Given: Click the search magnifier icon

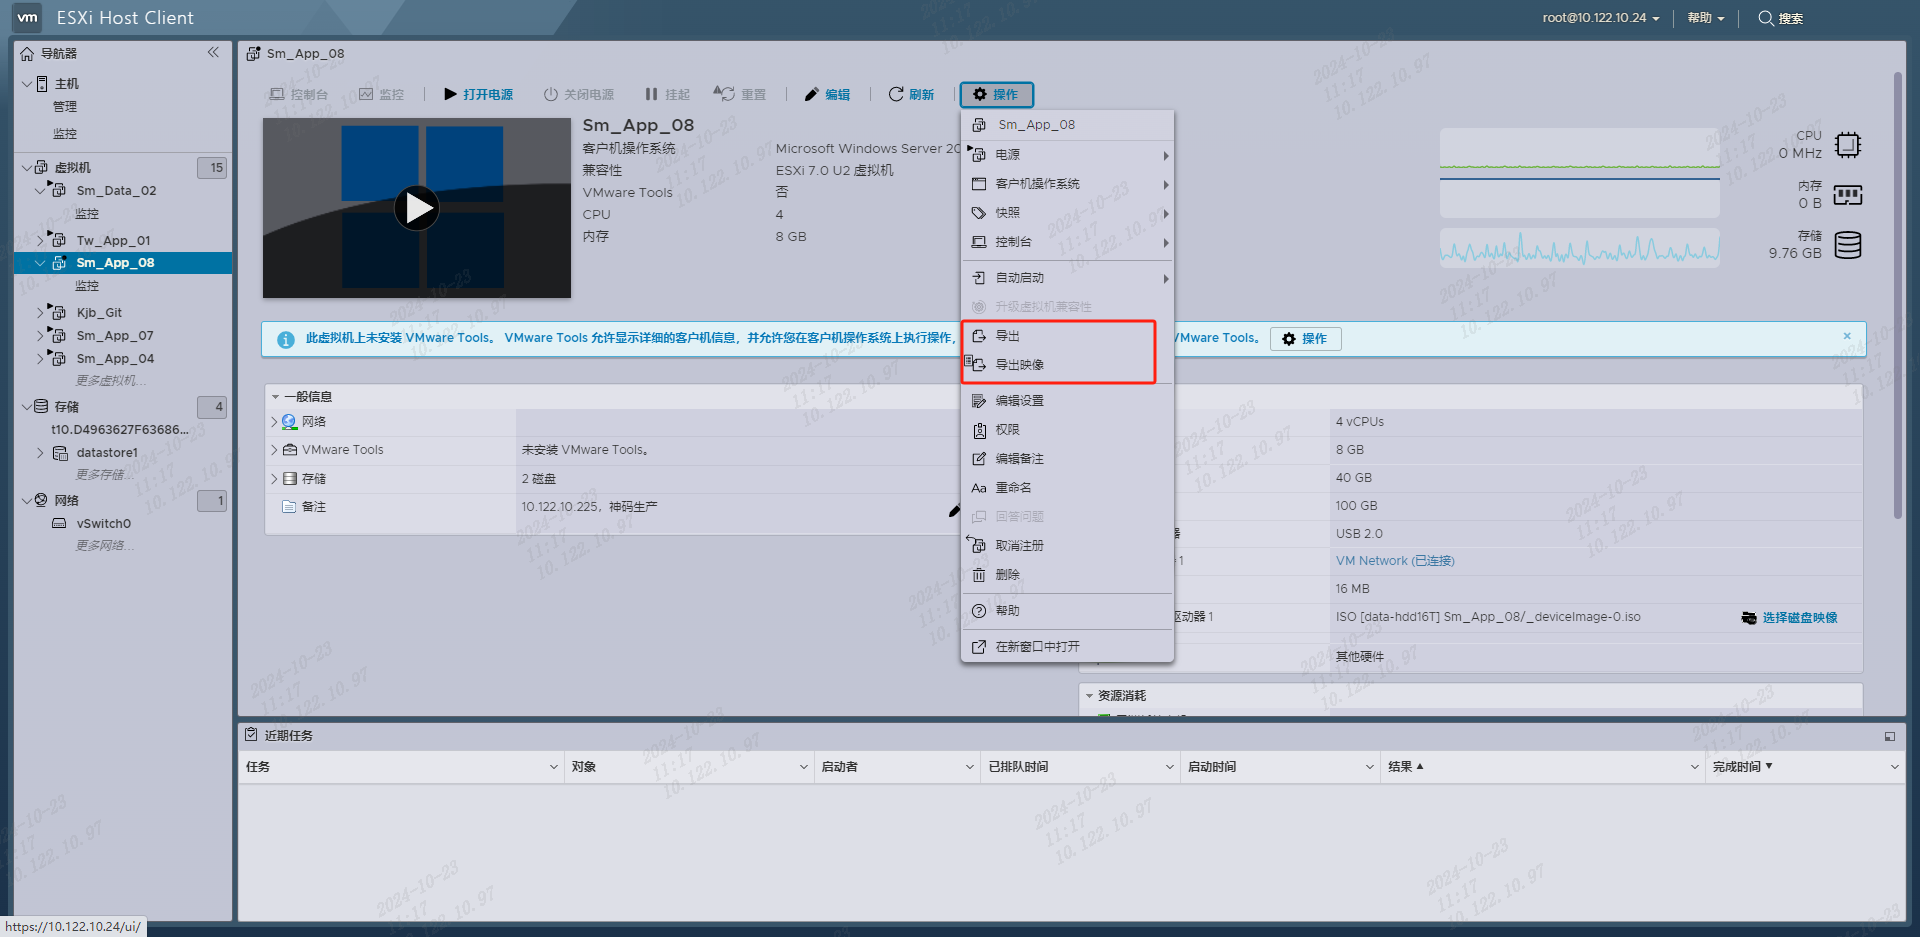Looking at the screenshot, I should (1766, 18).
